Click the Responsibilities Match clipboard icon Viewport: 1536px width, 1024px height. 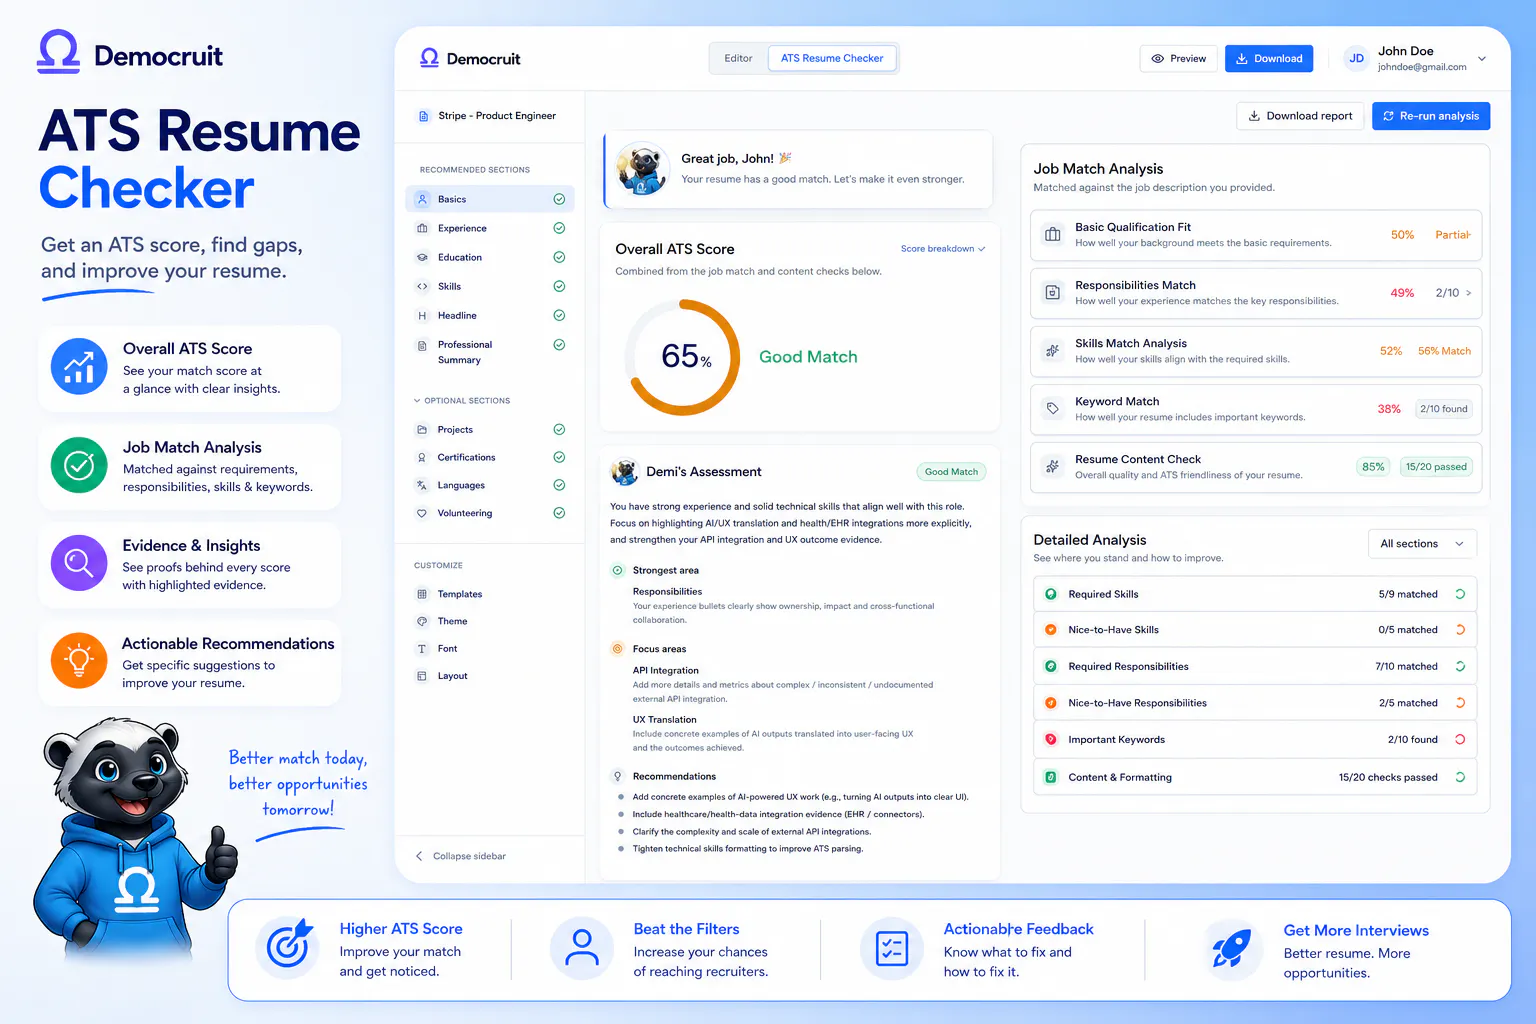pos(1052,292)
